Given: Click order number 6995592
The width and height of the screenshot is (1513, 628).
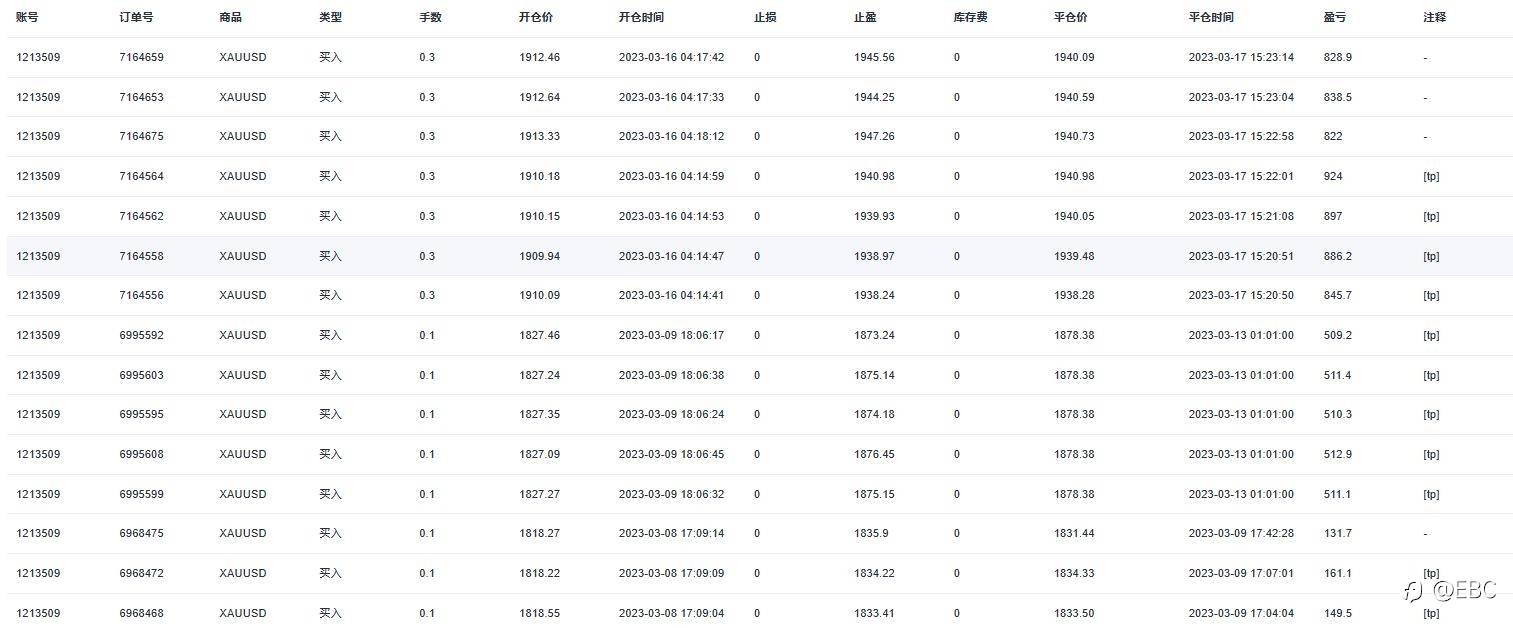Looking at the screenshot, I should [141, 335].
